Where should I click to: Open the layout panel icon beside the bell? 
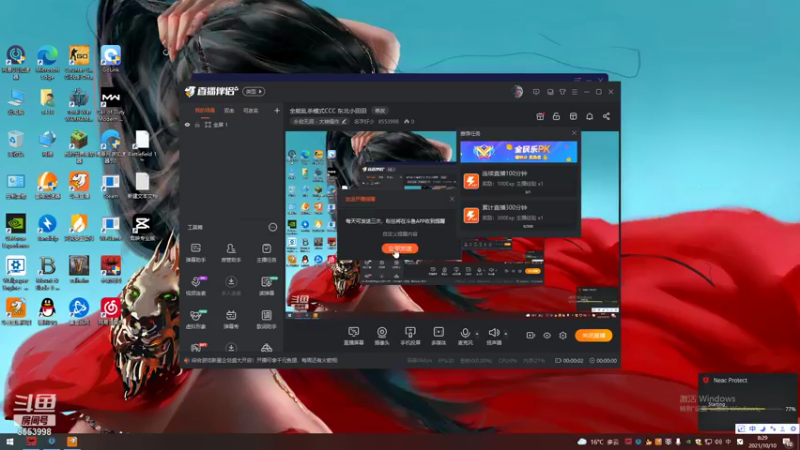click(573, 116)
